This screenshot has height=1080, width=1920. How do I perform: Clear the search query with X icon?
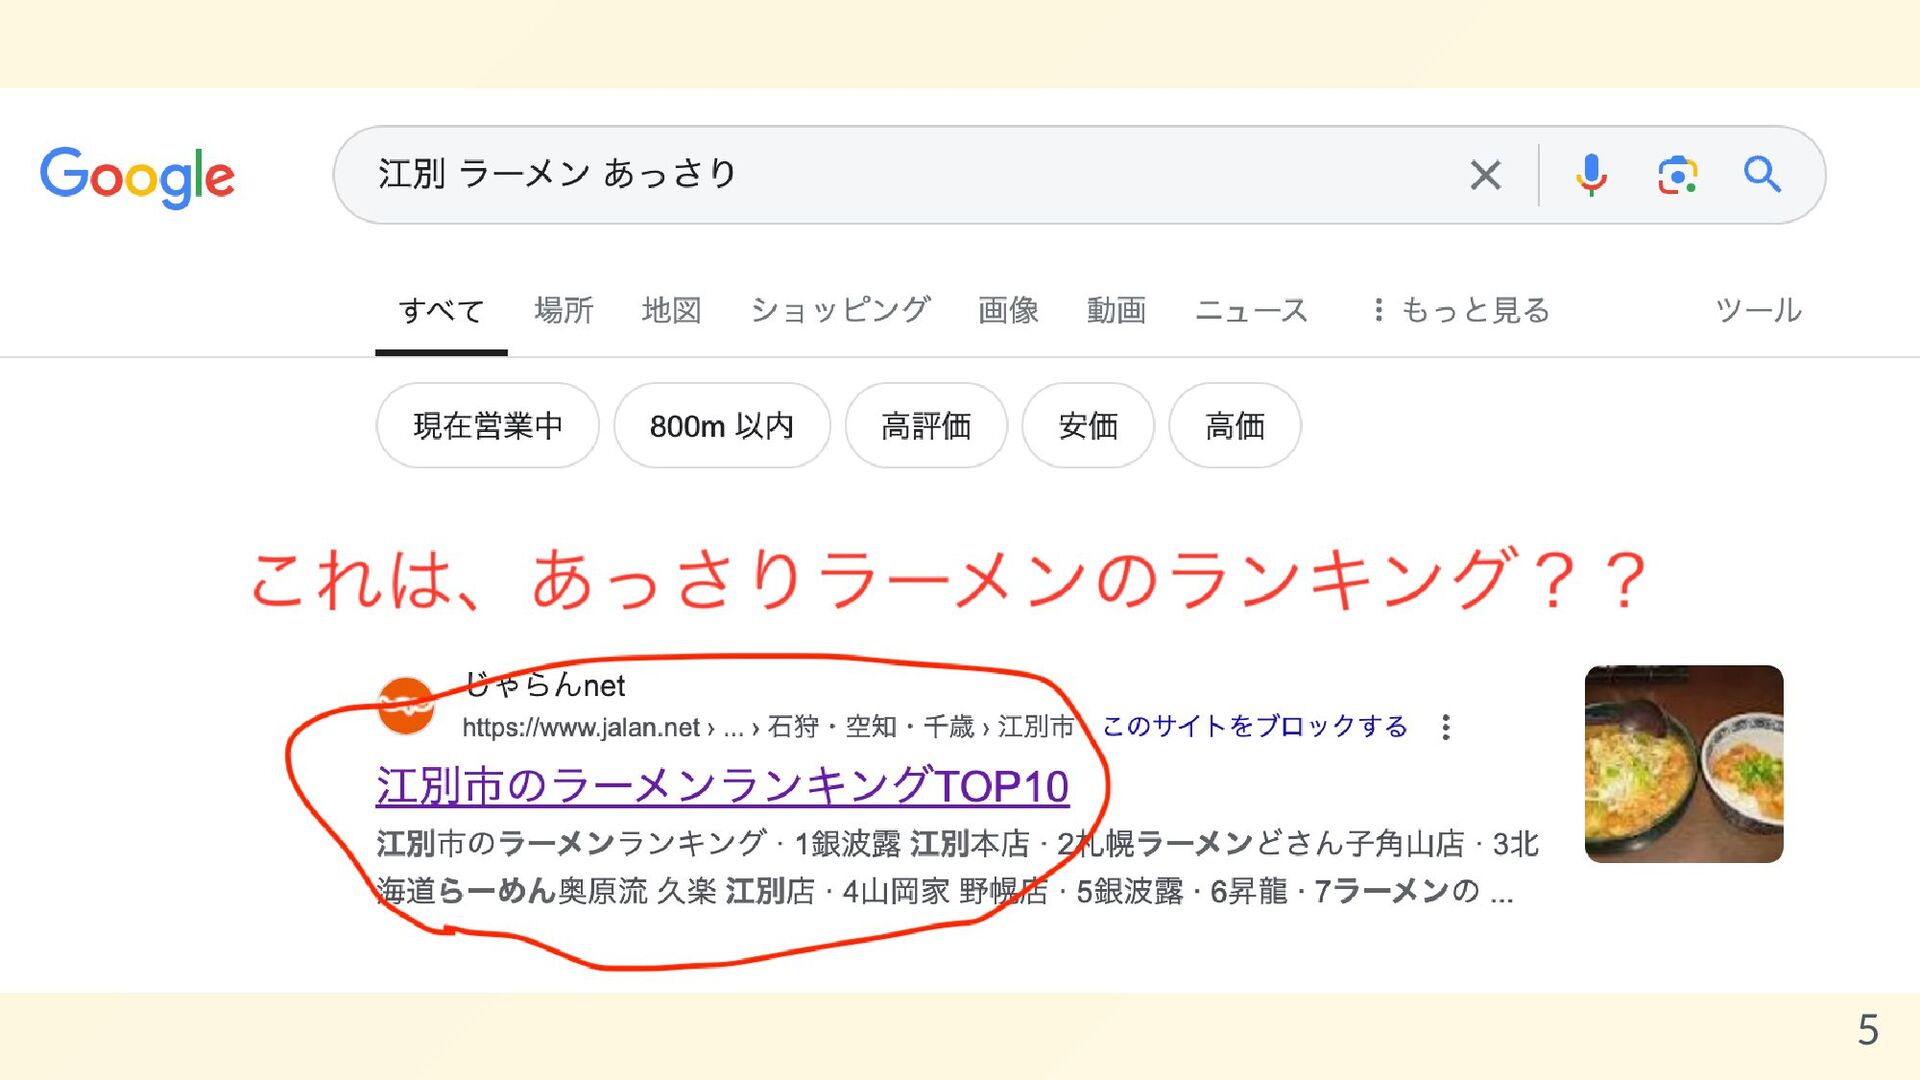pyautogui.click(x=1486, y=175)
